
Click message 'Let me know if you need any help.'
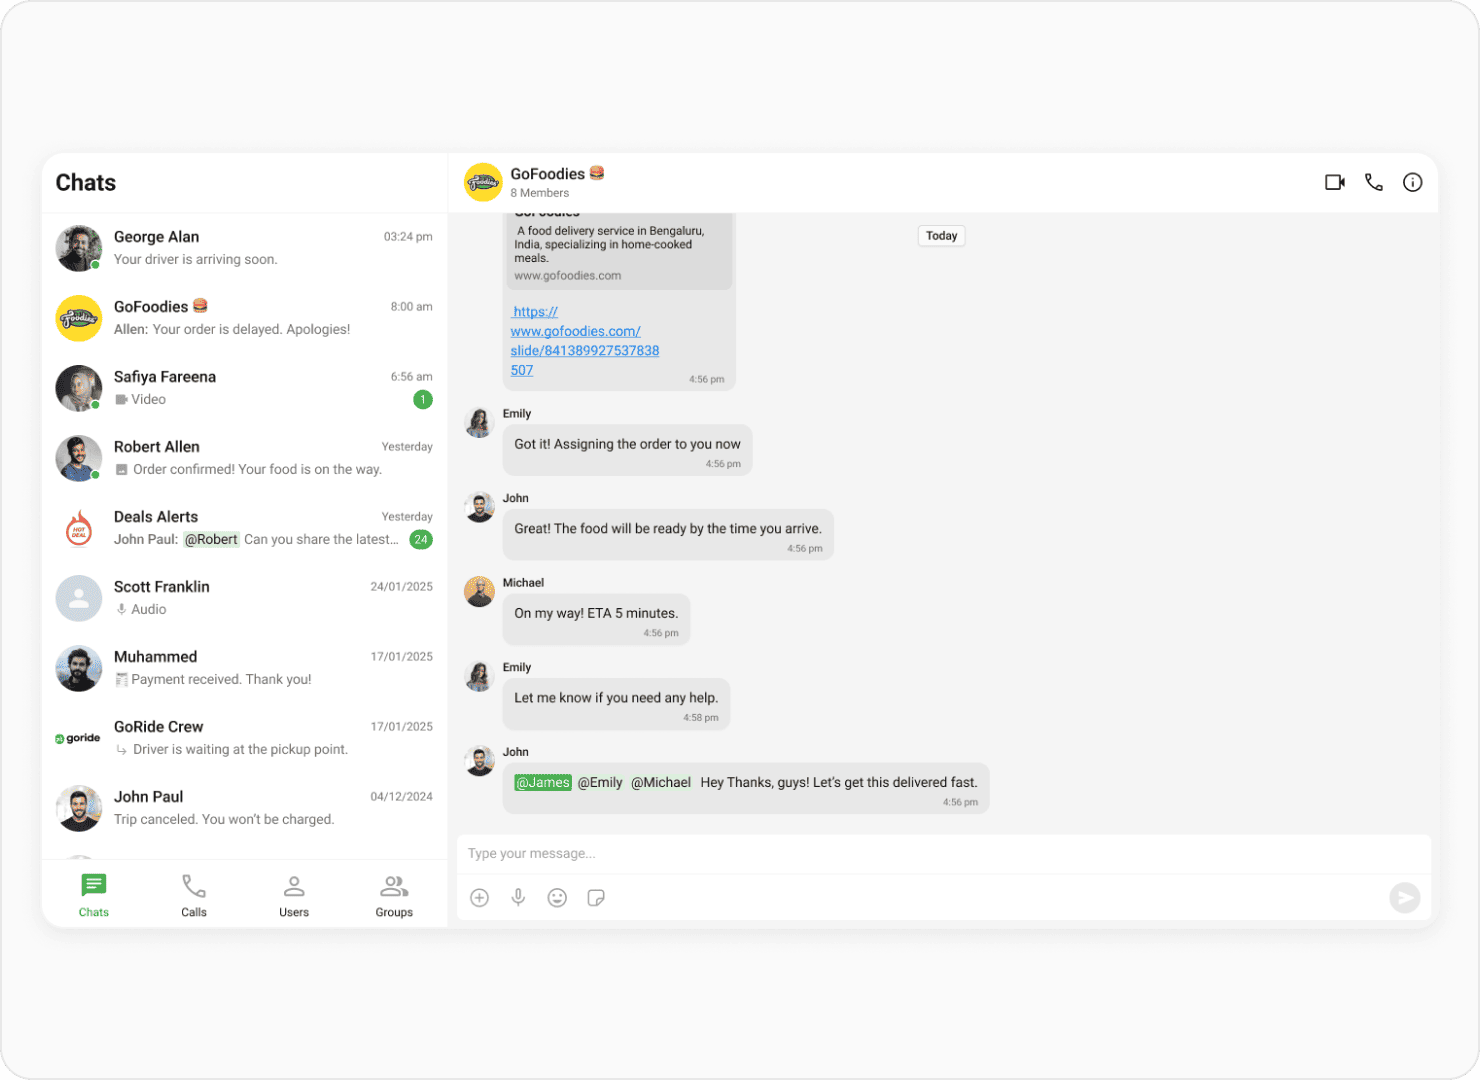click(616, 704)
